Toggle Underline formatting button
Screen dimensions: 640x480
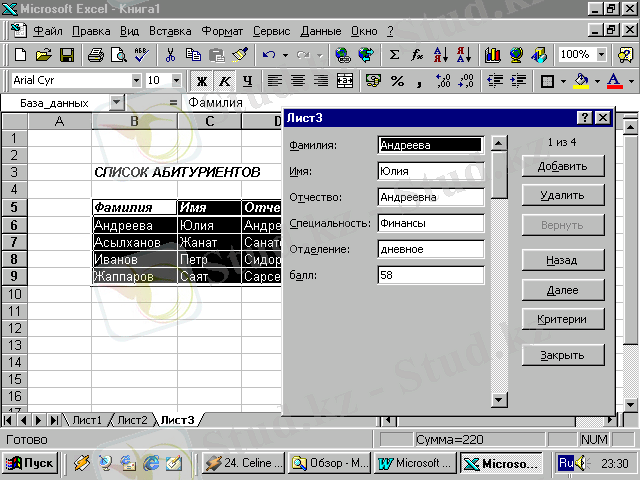(x=246, y=80)
